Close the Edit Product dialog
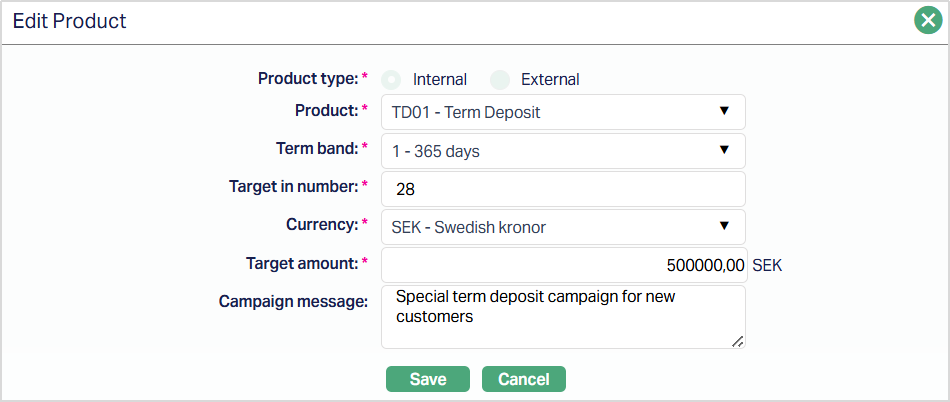 pos(928,20)
